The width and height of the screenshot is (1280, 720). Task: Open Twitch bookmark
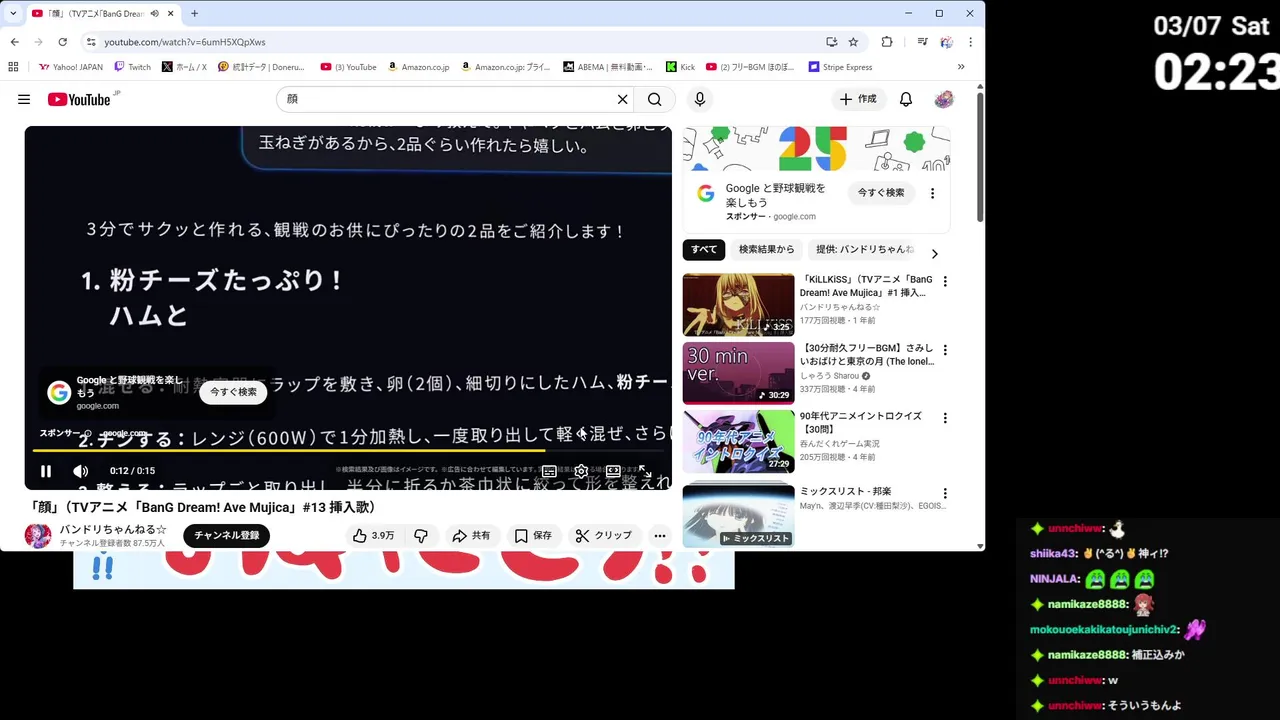click(x=133, y=67)
